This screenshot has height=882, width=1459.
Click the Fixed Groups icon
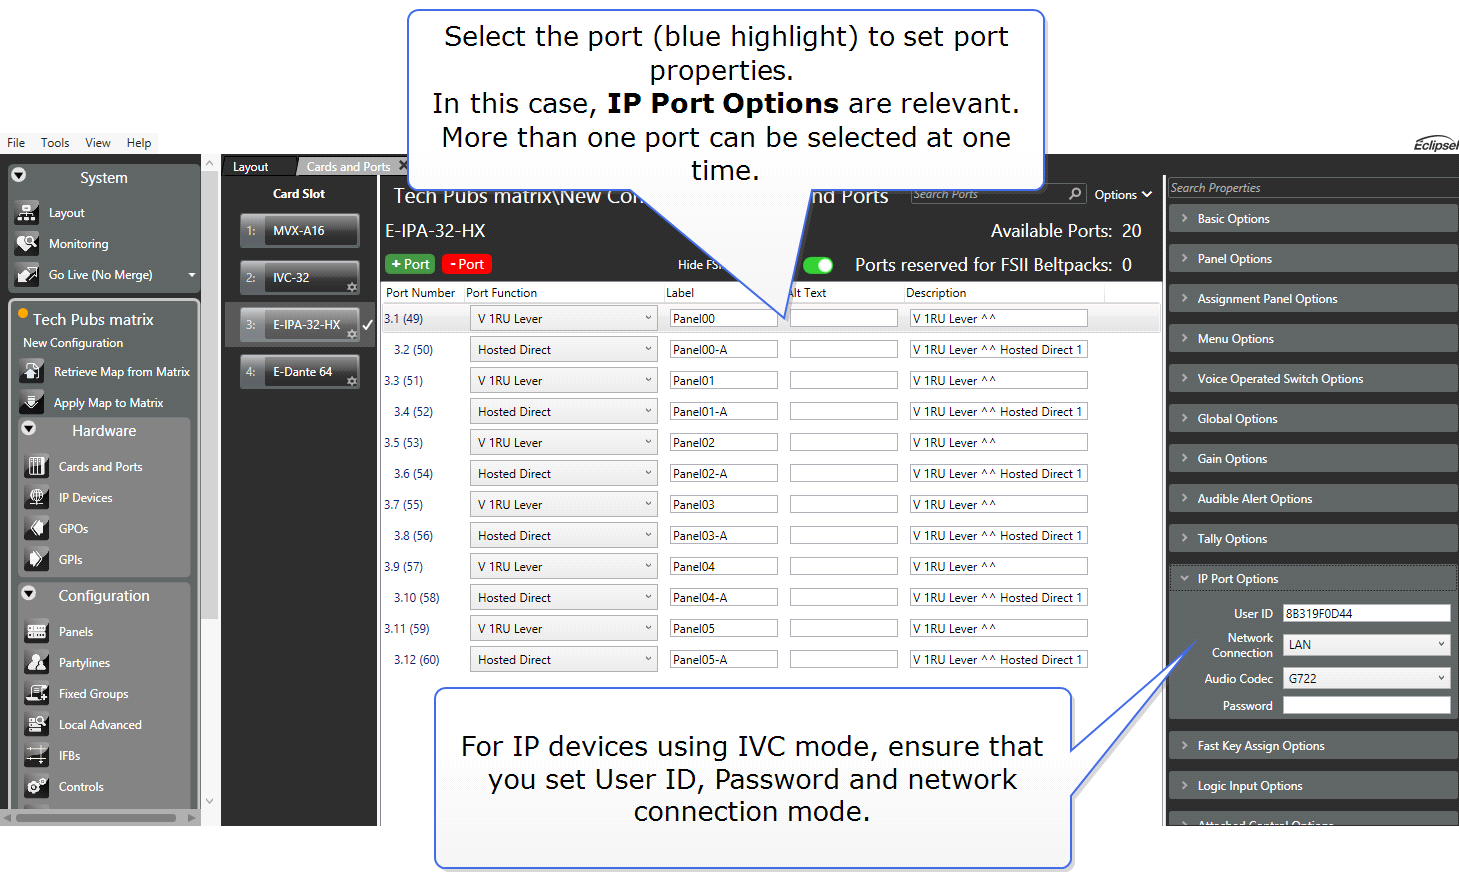[x=37, y=694]
